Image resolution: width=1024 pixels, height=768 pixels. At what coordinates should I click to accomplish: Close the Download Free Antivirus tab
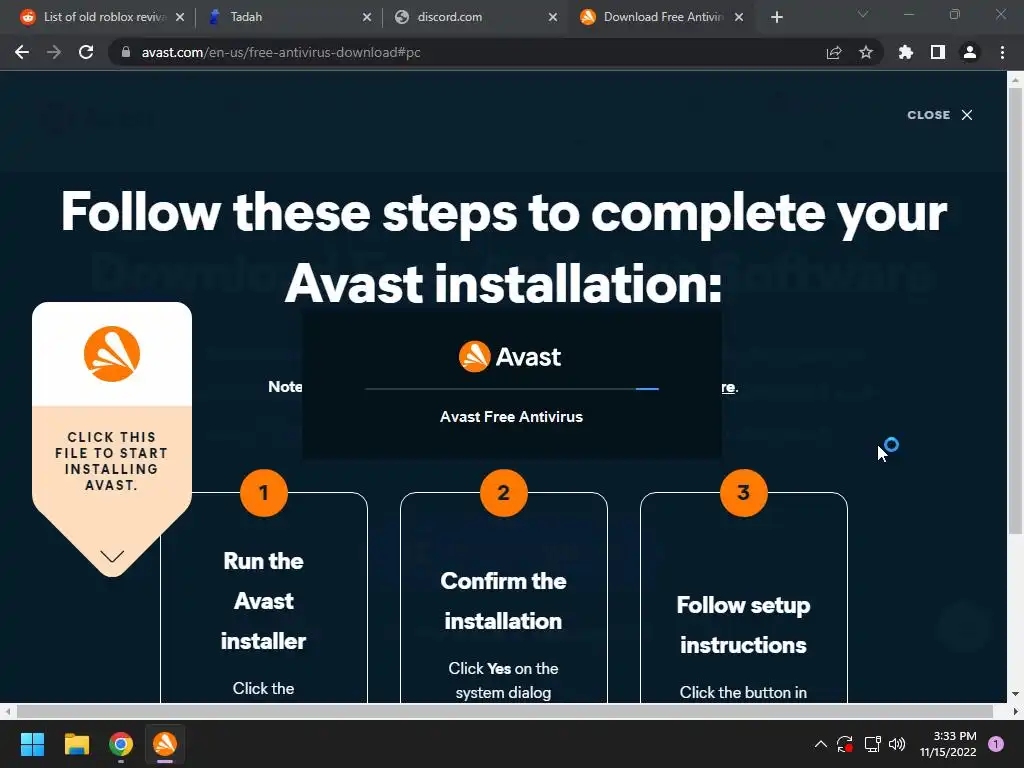click(739, 17)
